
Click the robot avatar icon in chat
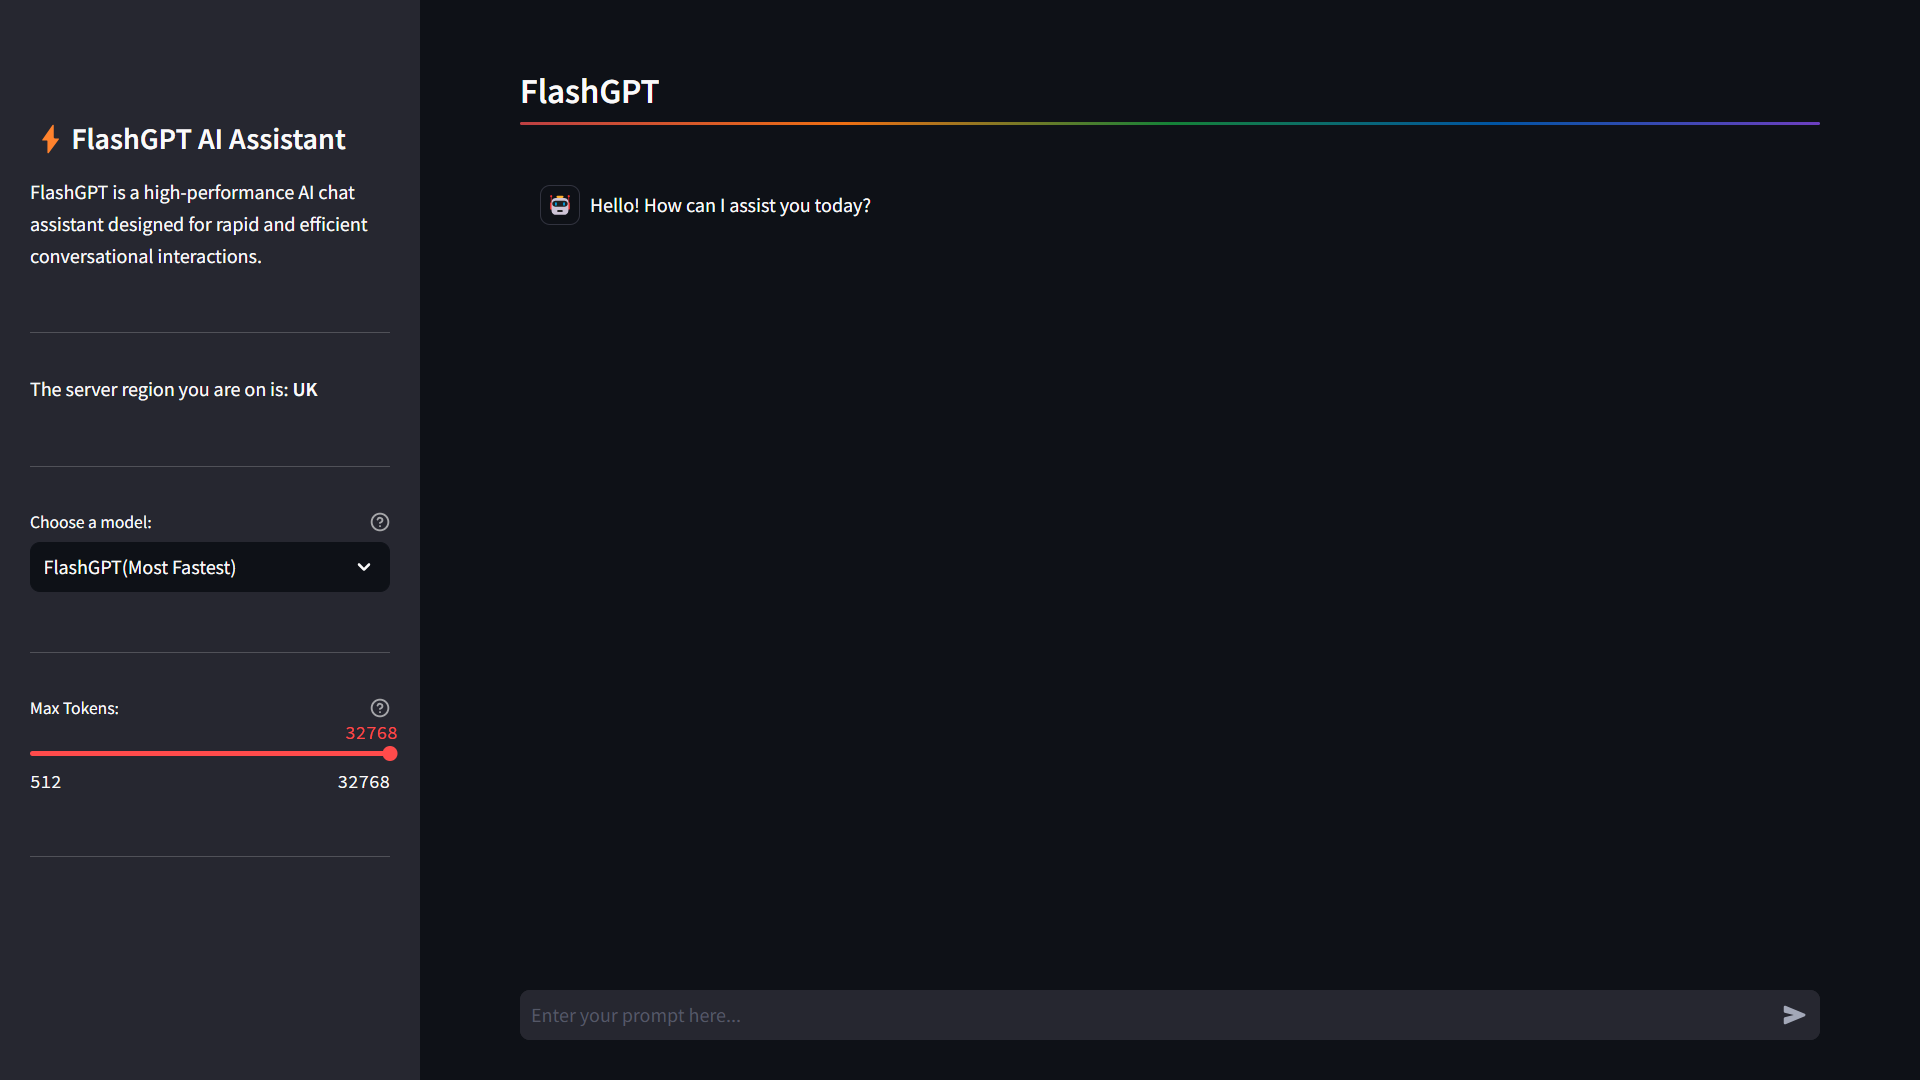tap(560, 205)
